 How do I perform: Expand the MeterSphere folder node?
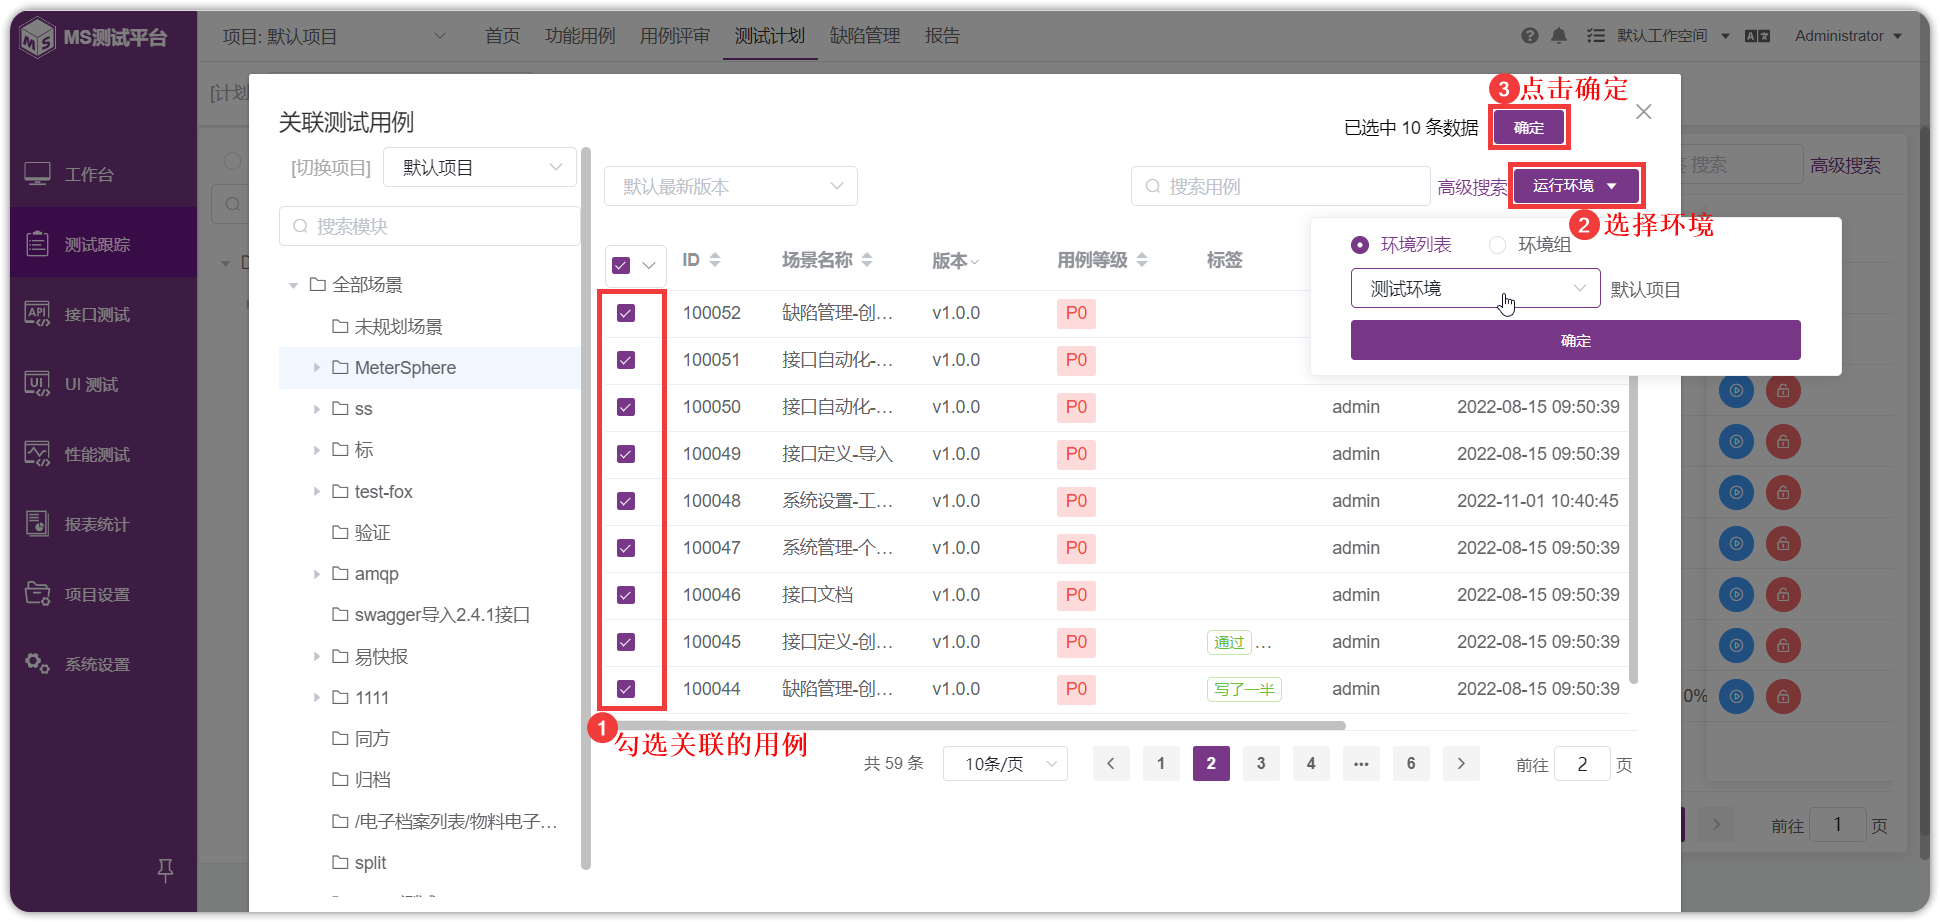[316, 368]
